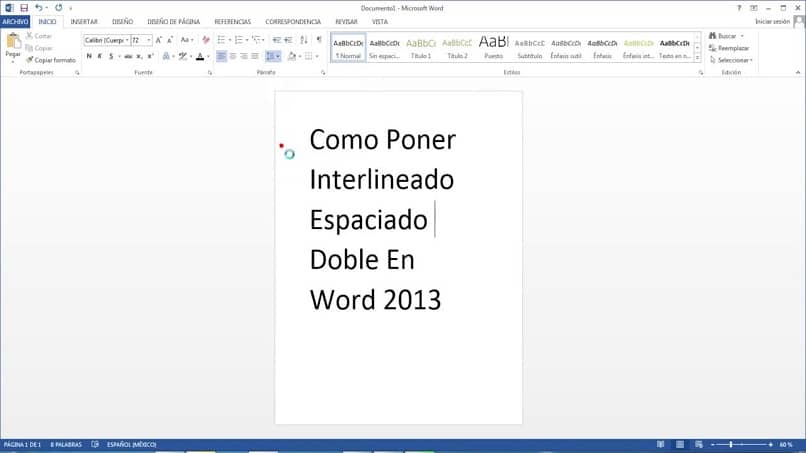The height and width of the screenshot is (453, 806).
Task: Expand the Seleccionar dropdown in Edición
Action: point(733,60)
